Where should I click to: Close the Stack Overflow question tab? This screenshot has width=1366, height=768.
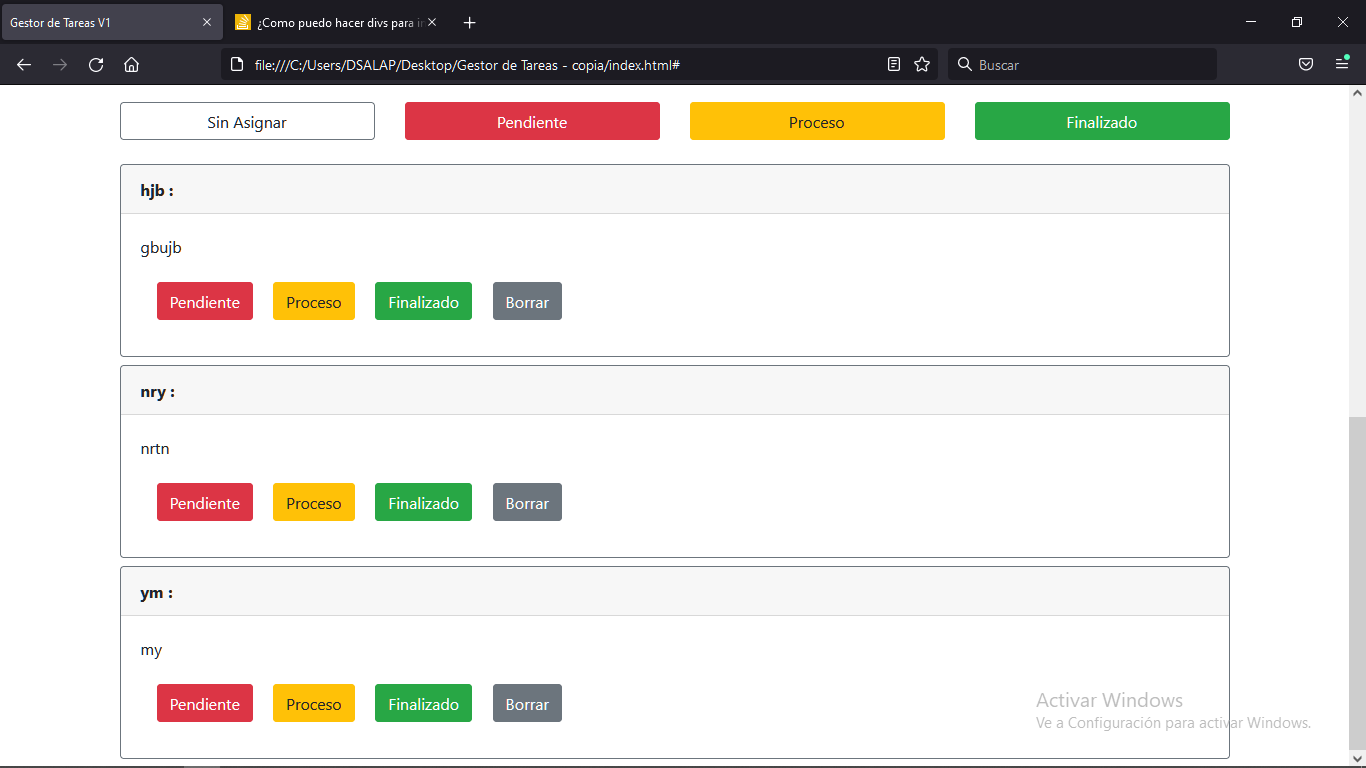tap(432, 22)
